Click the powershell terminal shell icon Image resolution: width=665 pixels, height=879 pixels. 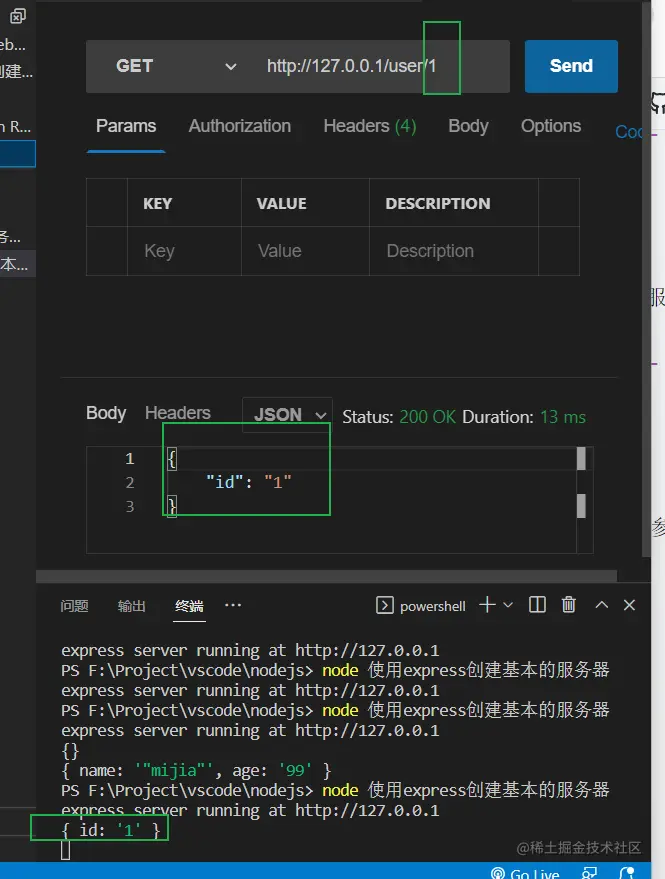[x=385, y=605]
